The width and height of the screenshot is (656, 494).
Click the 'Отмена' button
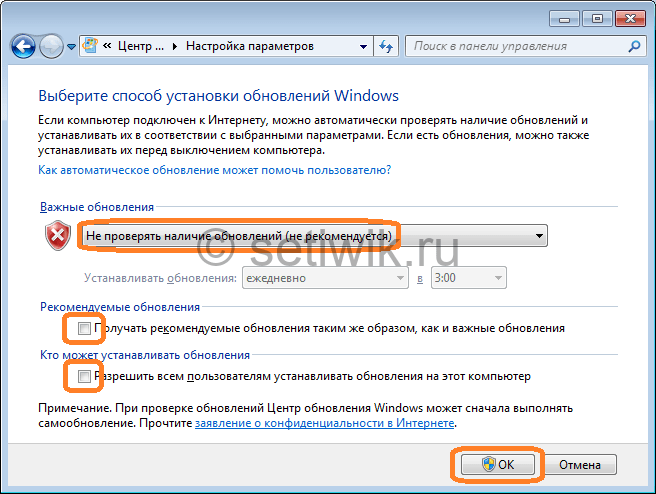(x=580, y=465)
